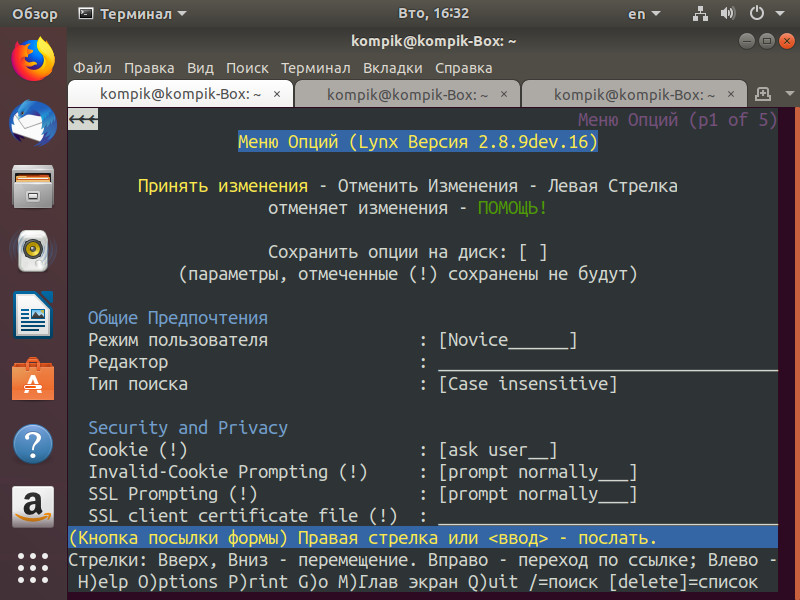Open the Правка menu
The width and height of the screenshot is (800, 600).
click(x=149, y=68)
